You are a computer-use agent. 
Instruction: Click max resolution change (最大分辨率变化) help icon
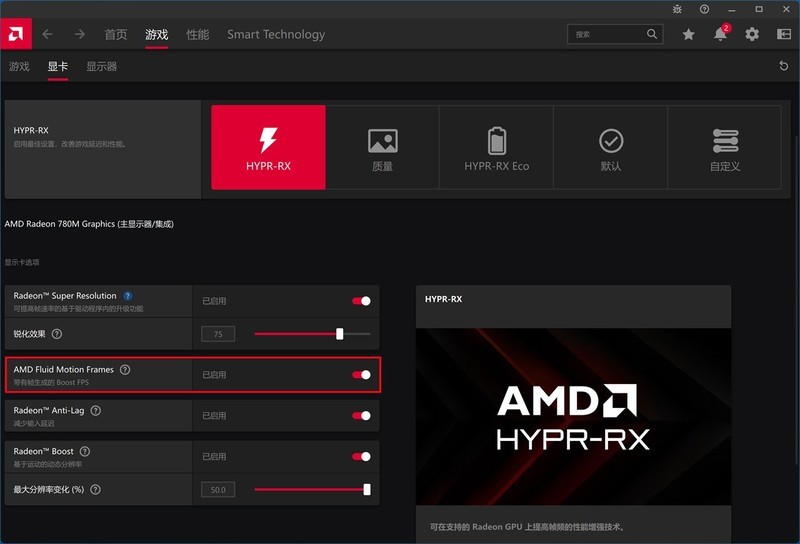(95, 489)
